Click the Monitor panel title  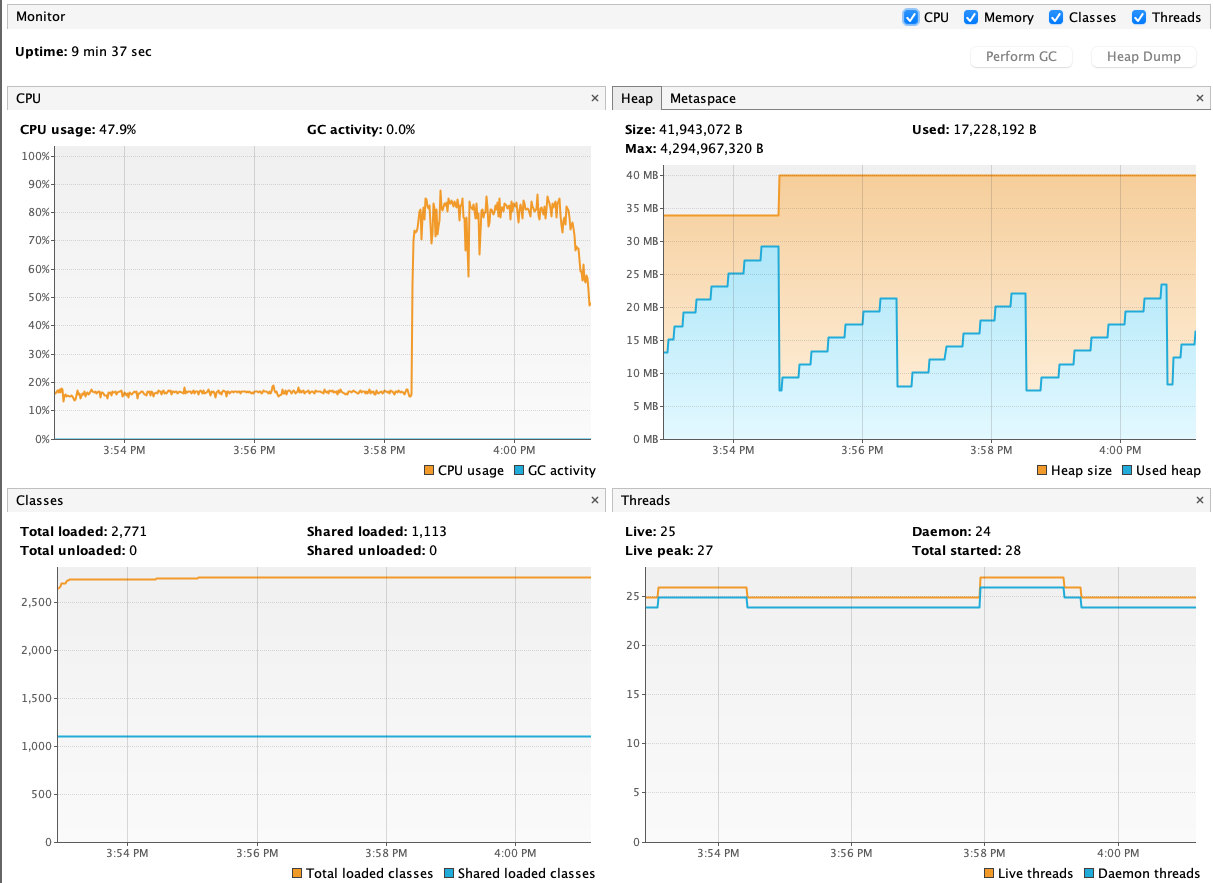(40, 17)
